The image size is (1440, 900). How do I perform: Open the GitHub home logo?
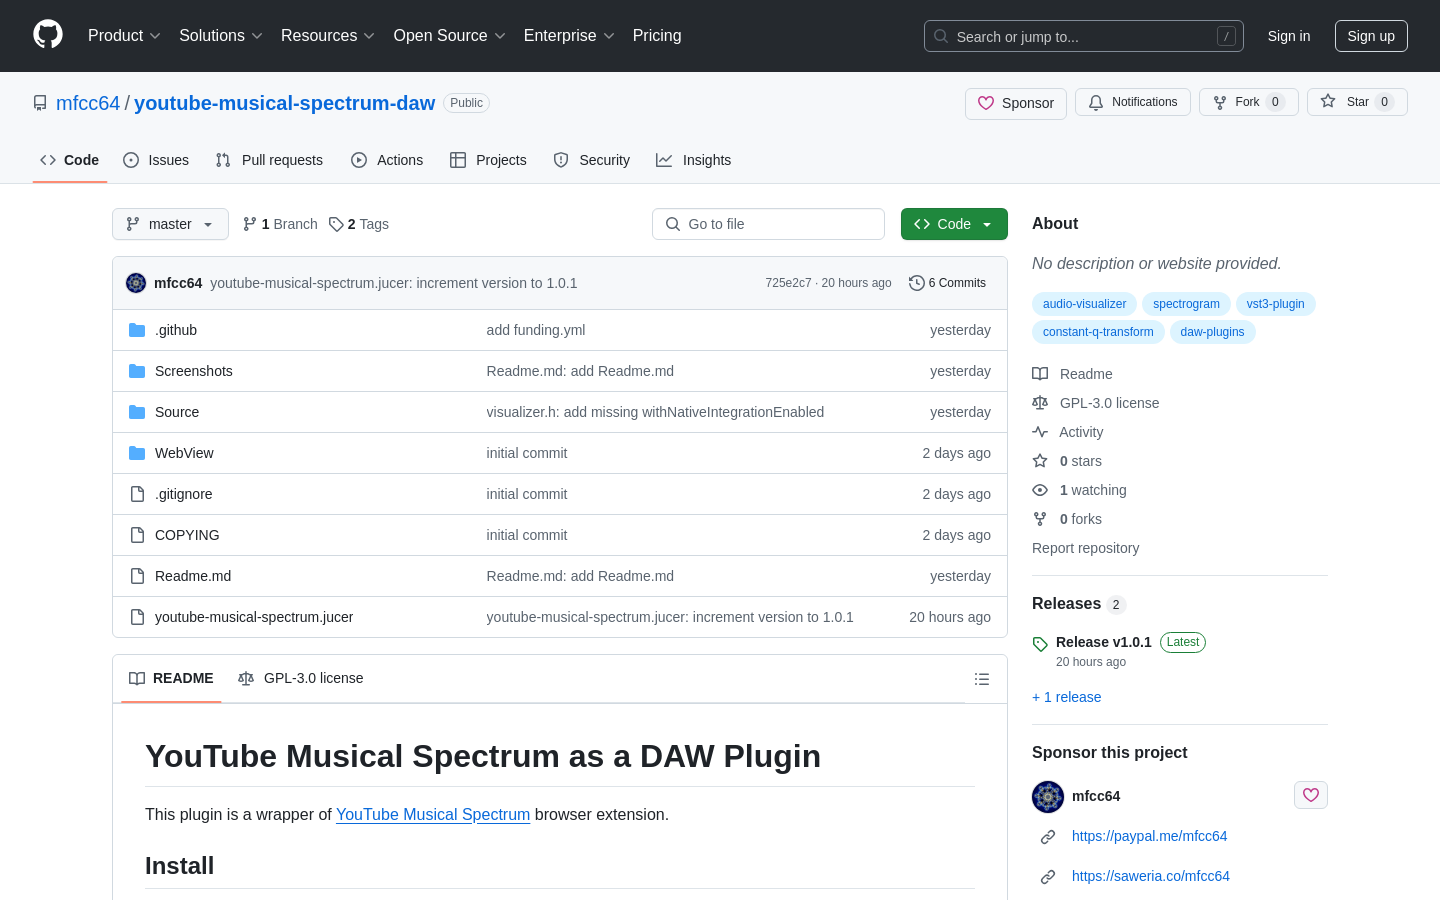coord(48,35)
